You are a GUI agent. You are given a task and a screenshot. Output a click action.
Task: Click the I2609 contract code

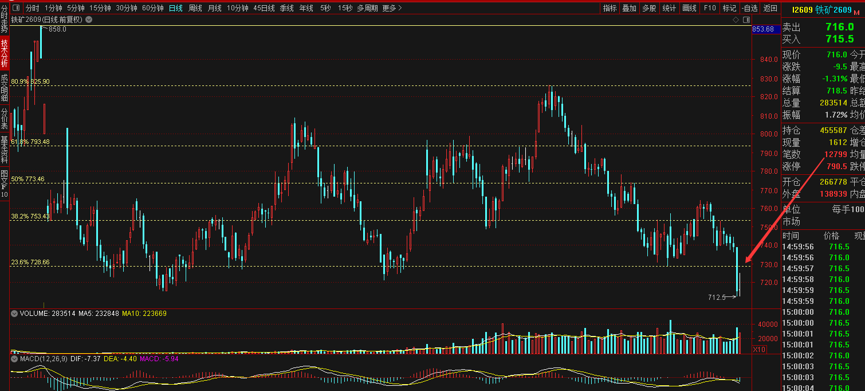pyautogui.click(x=802, y=10)
